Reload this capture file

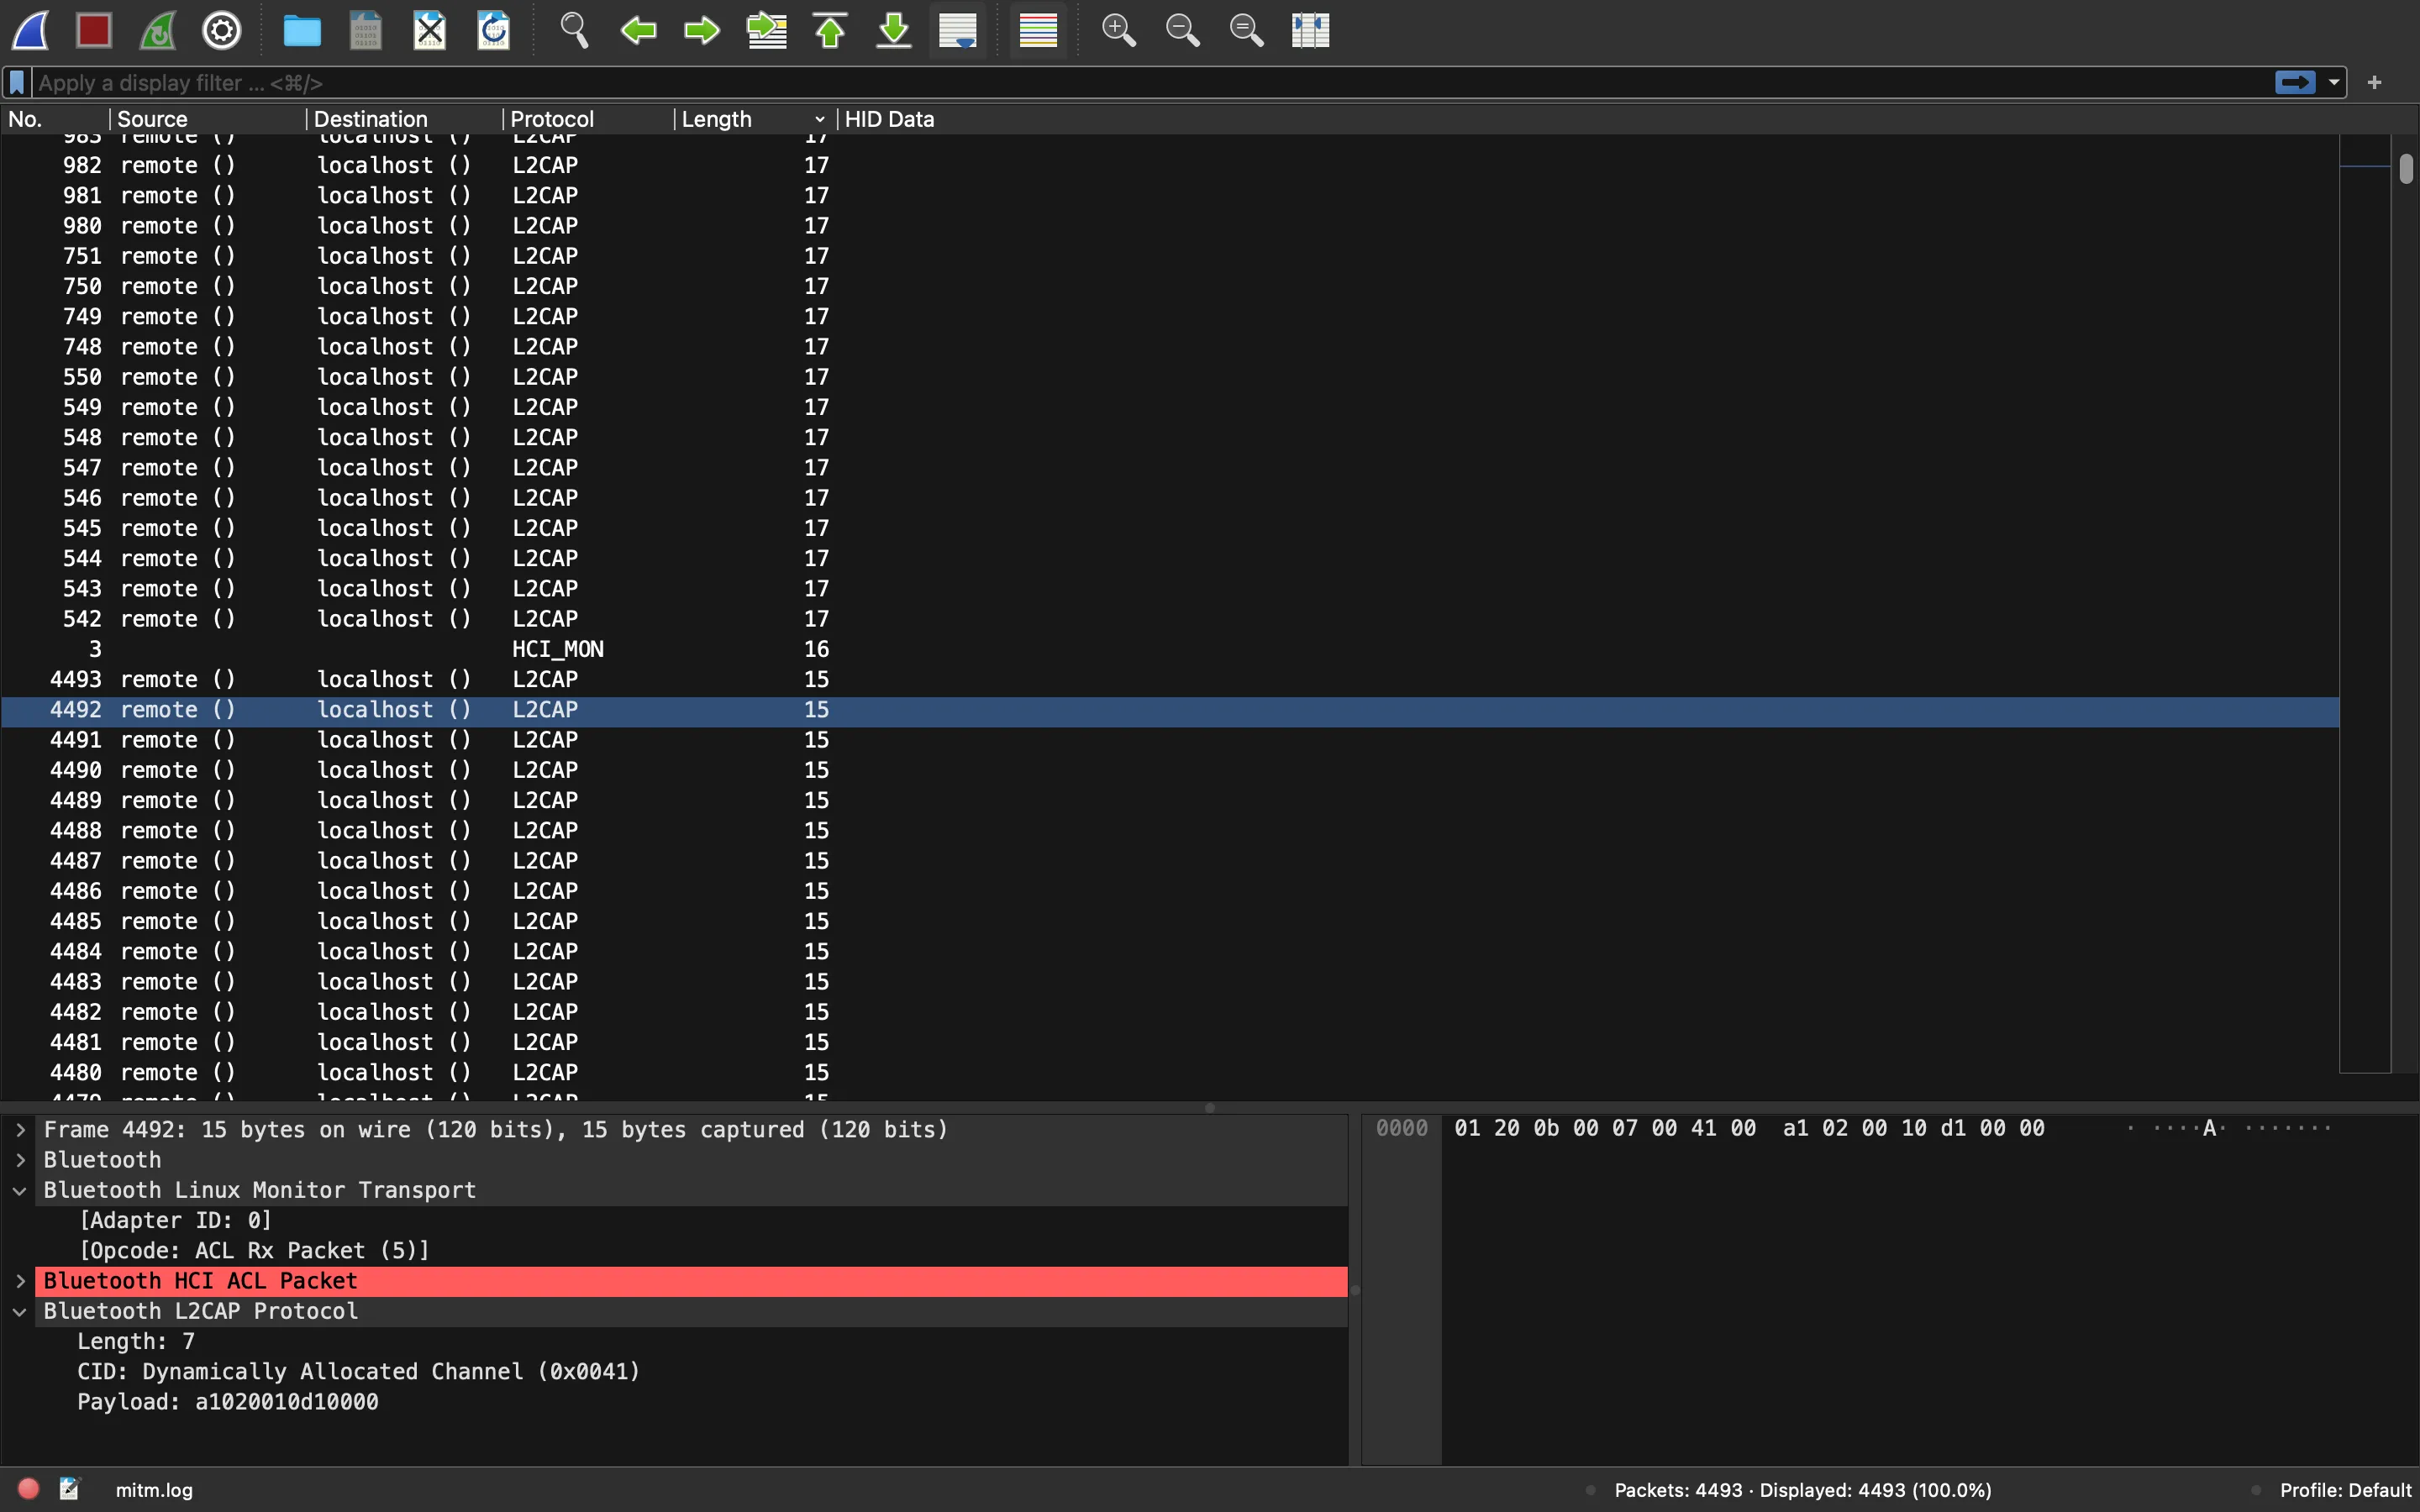[x=494, y=30]
